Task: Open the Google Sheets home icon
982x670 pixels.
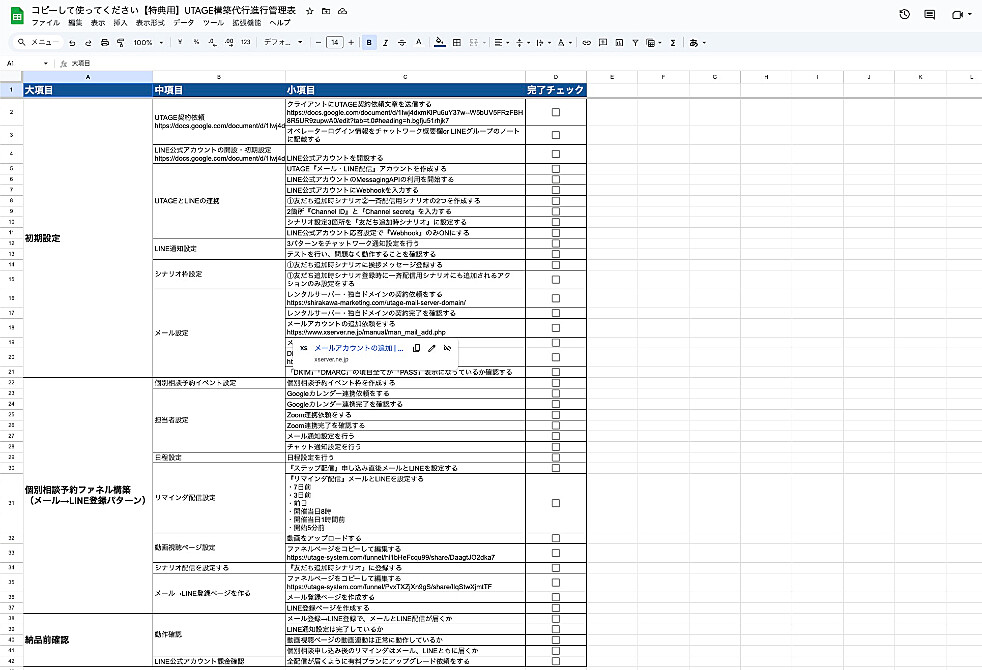Action: tap(17, 16)
